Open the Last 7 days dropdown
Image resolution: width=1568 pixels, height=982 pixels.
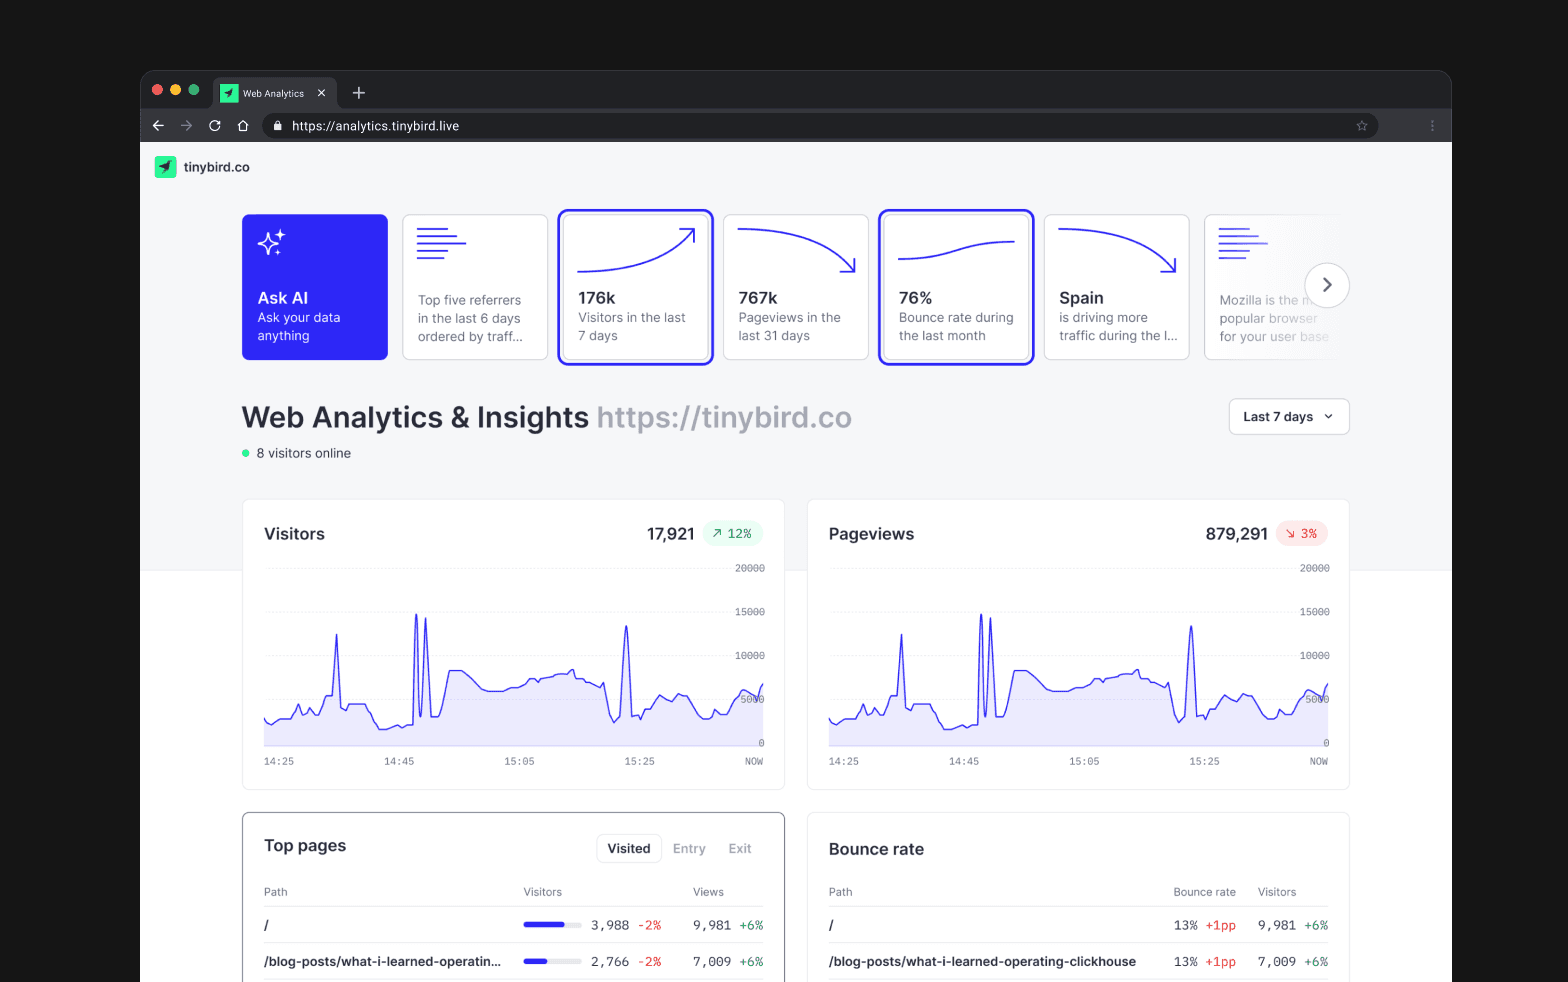[x=1288, y=417]
